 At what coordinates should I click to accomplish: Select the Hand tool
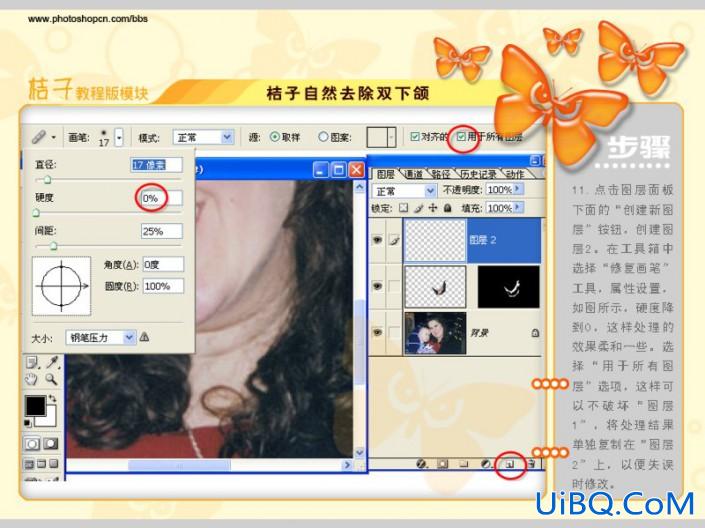(31, 380)
